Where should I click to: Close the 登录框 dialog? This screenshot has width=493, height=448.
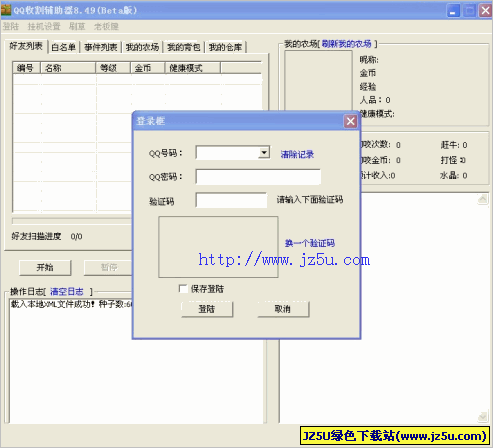(x=350, y=121)
